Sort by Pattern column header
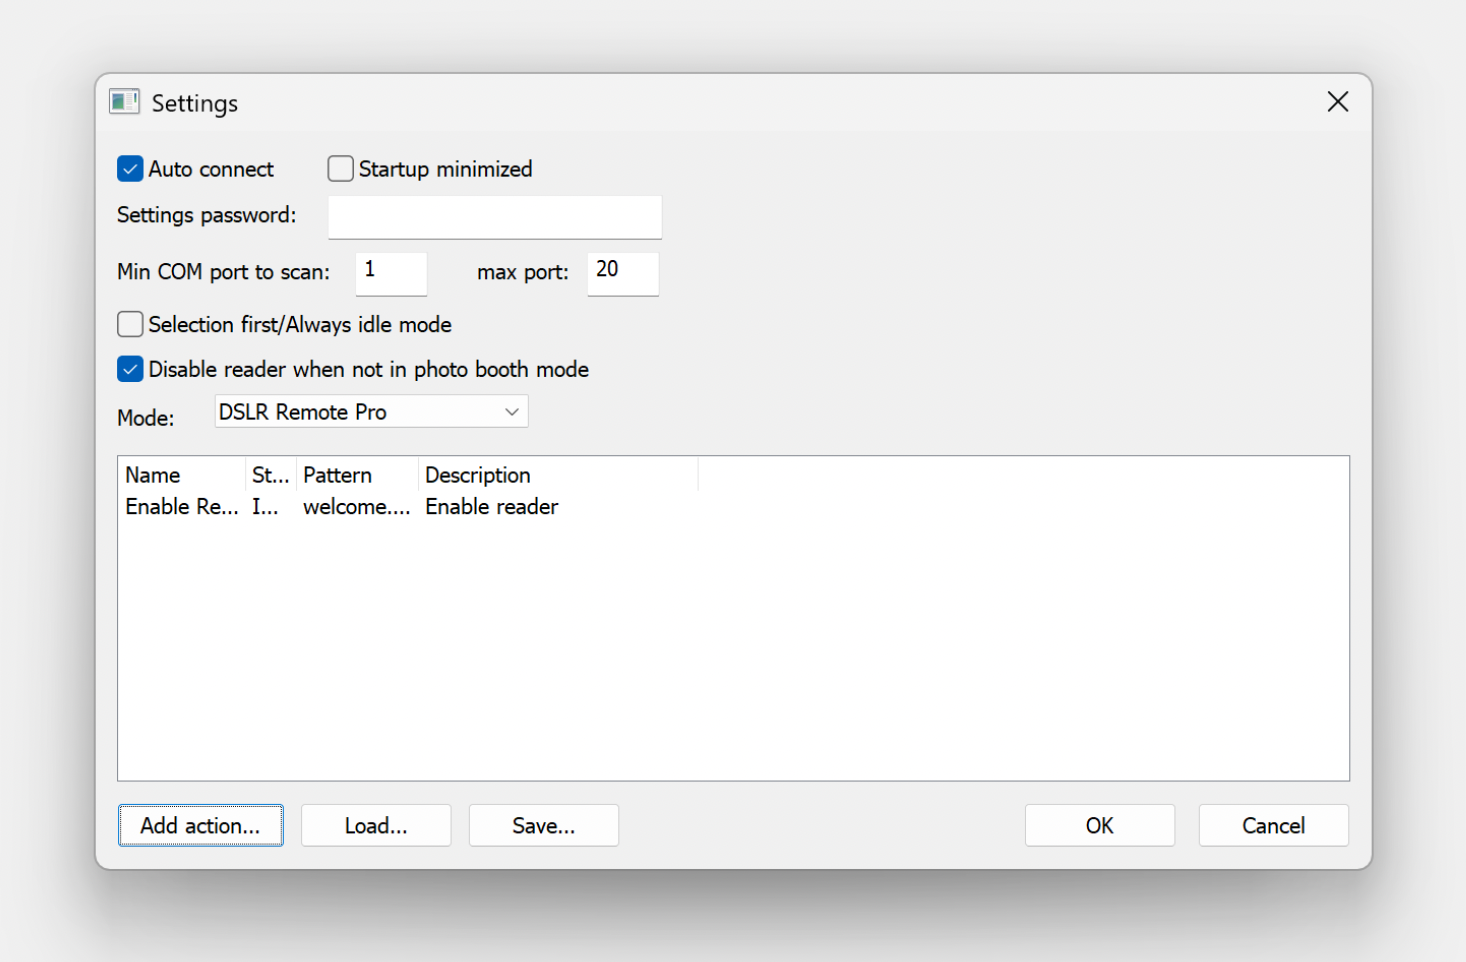1466x962 pixels. 356,475
